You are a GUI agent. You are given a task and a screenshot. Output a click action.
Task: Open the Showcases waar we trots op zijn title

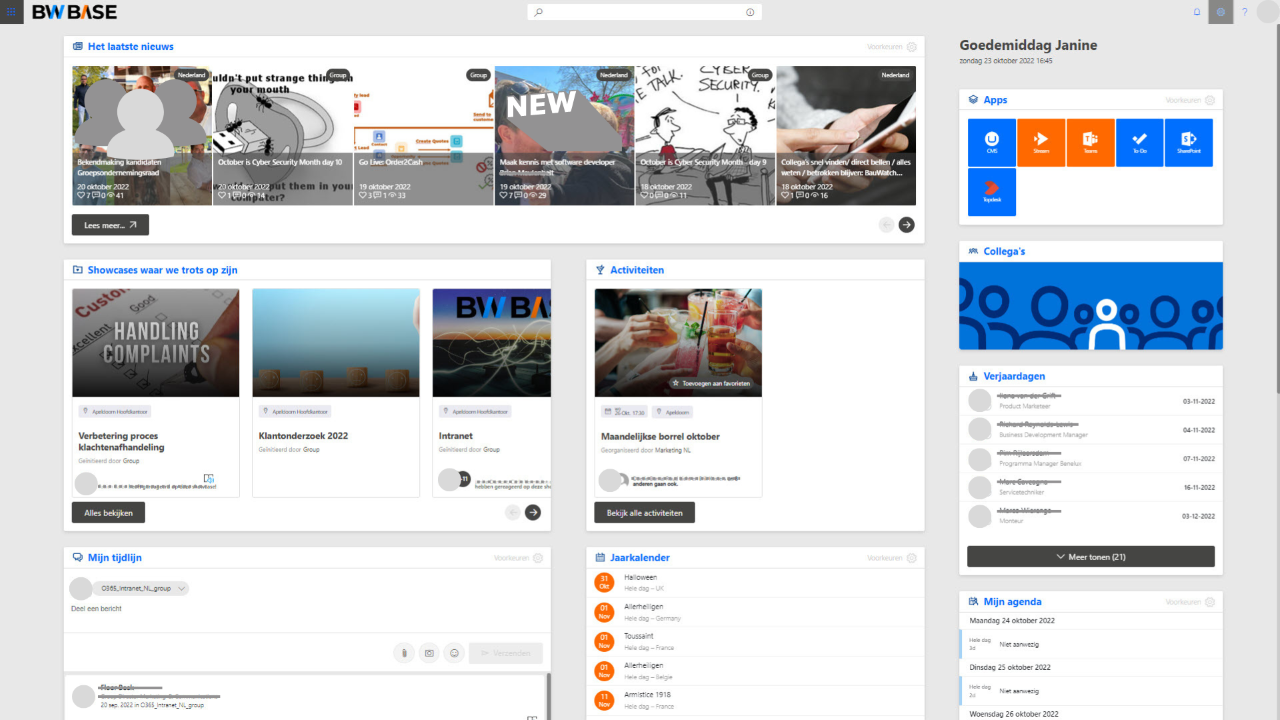coord(163,270)
